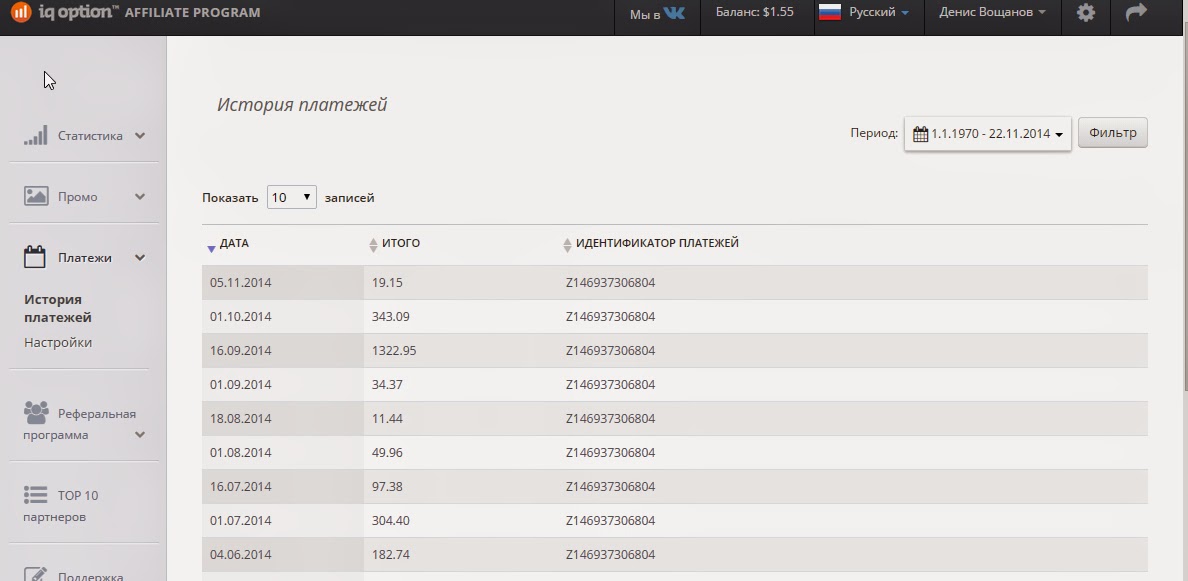Click the Период label
The width and height of the screenshot is (1188, 581).
pyautogui.click(x=874, y=133)
